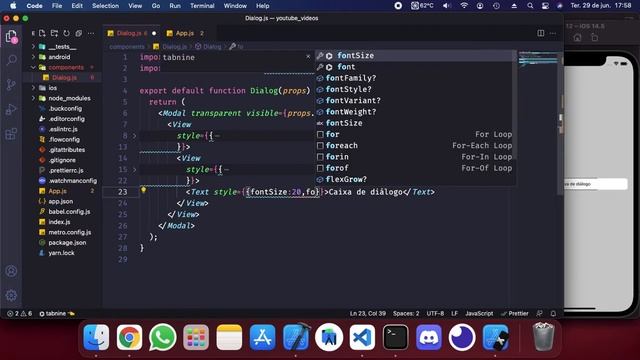The image size is (640, 360).
Task: Open Google Chrome from the Dock
Action: 129,338
